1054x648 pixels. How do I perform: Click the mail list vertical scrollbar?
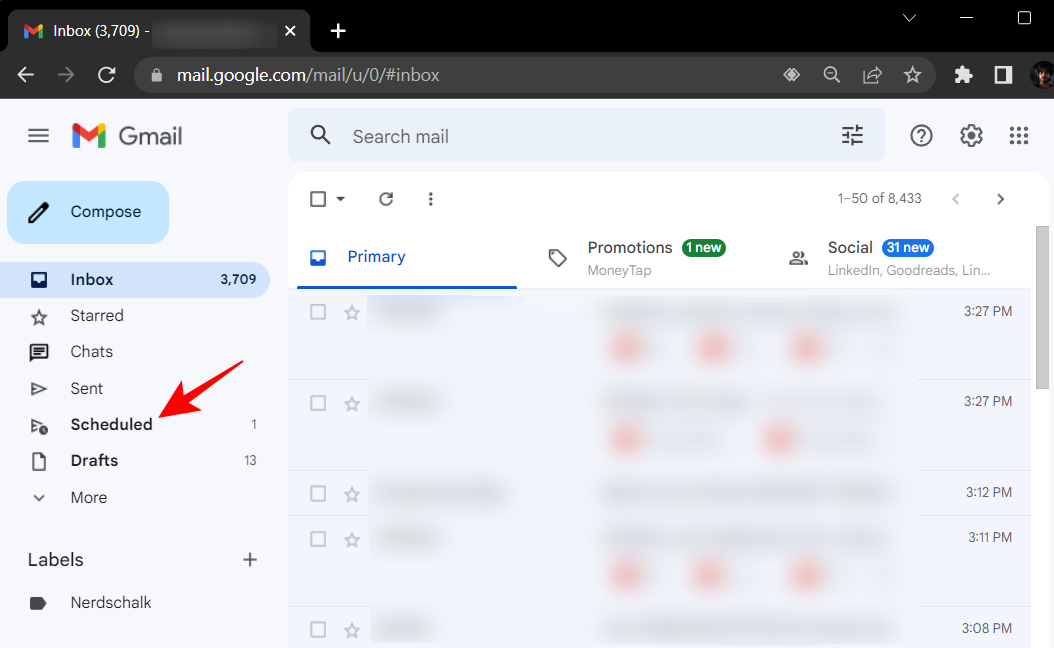pos(1043,307)
